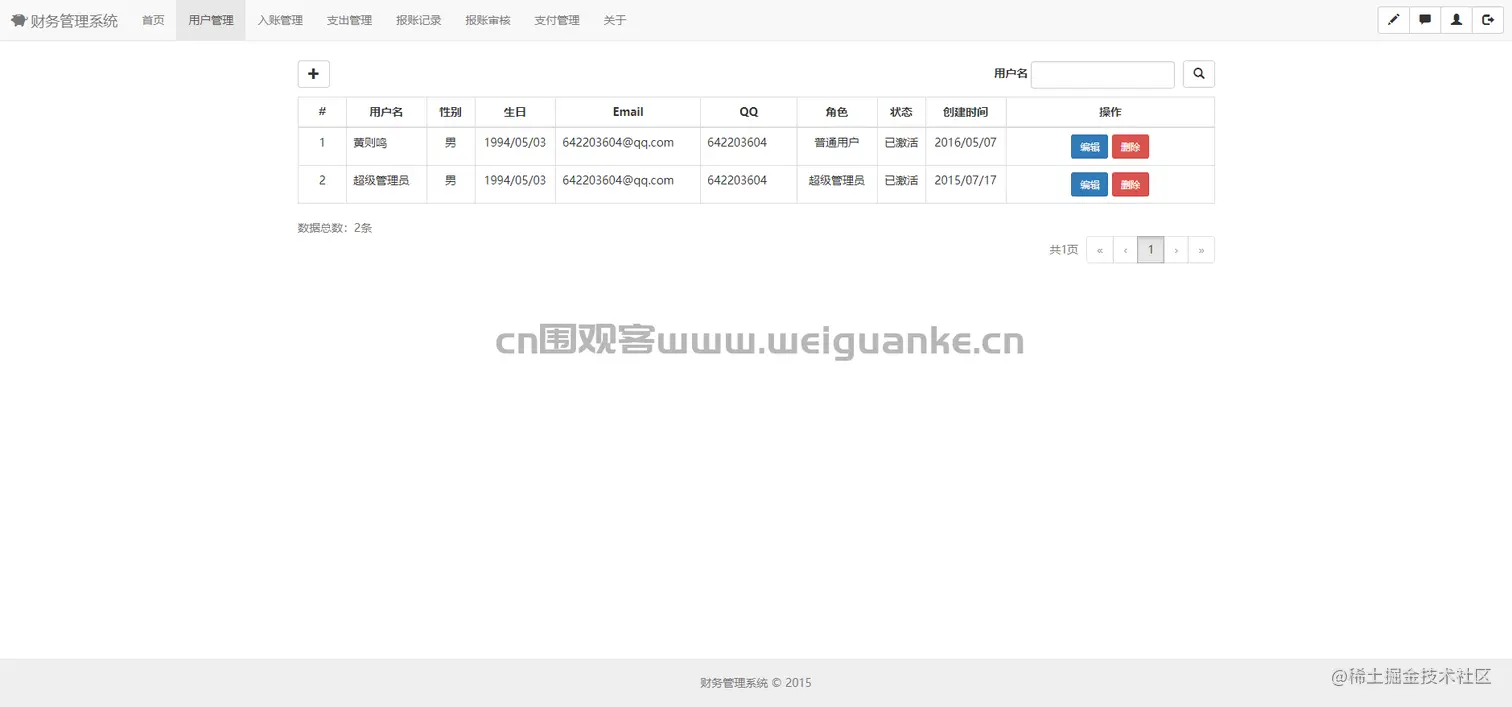Open the messages comment icon

pyautogui.click(x=1425, y=20)
